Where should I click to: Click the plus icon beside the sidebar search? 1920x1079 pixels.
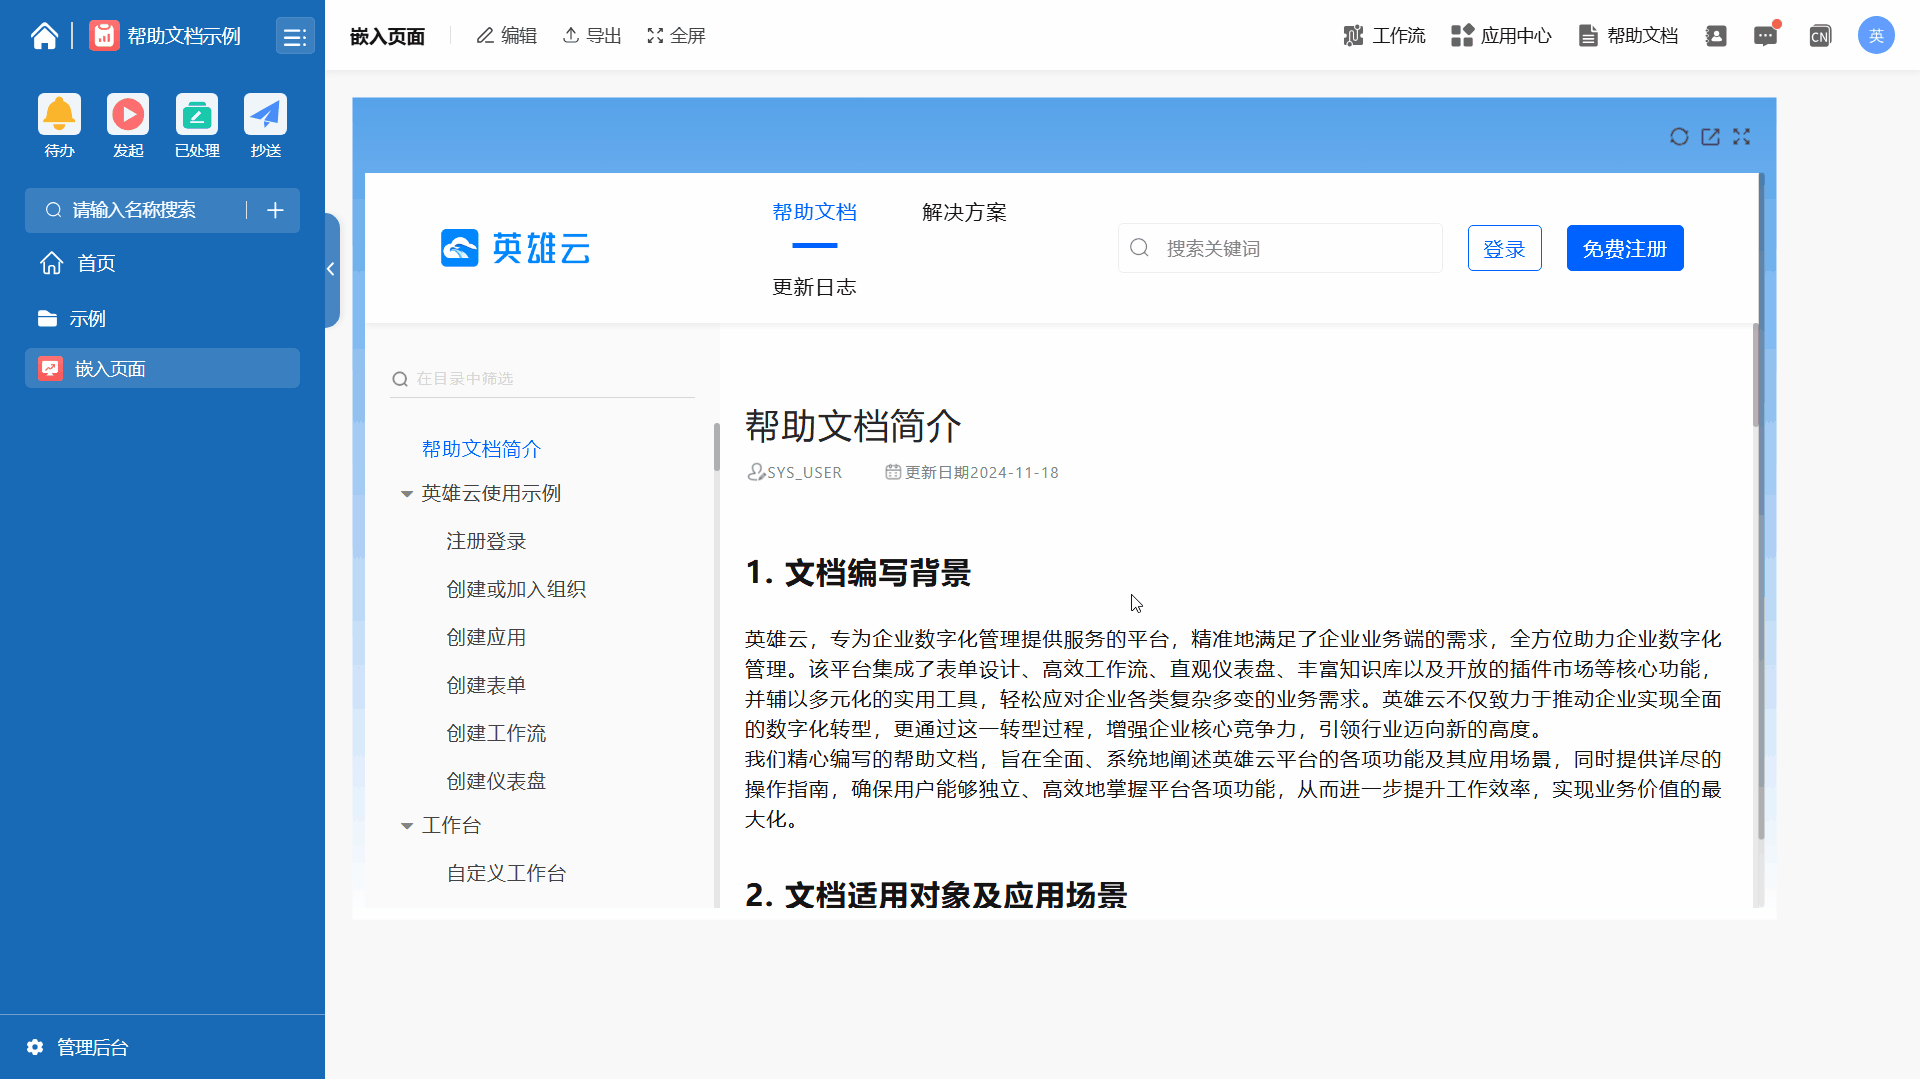coord(275,210)
